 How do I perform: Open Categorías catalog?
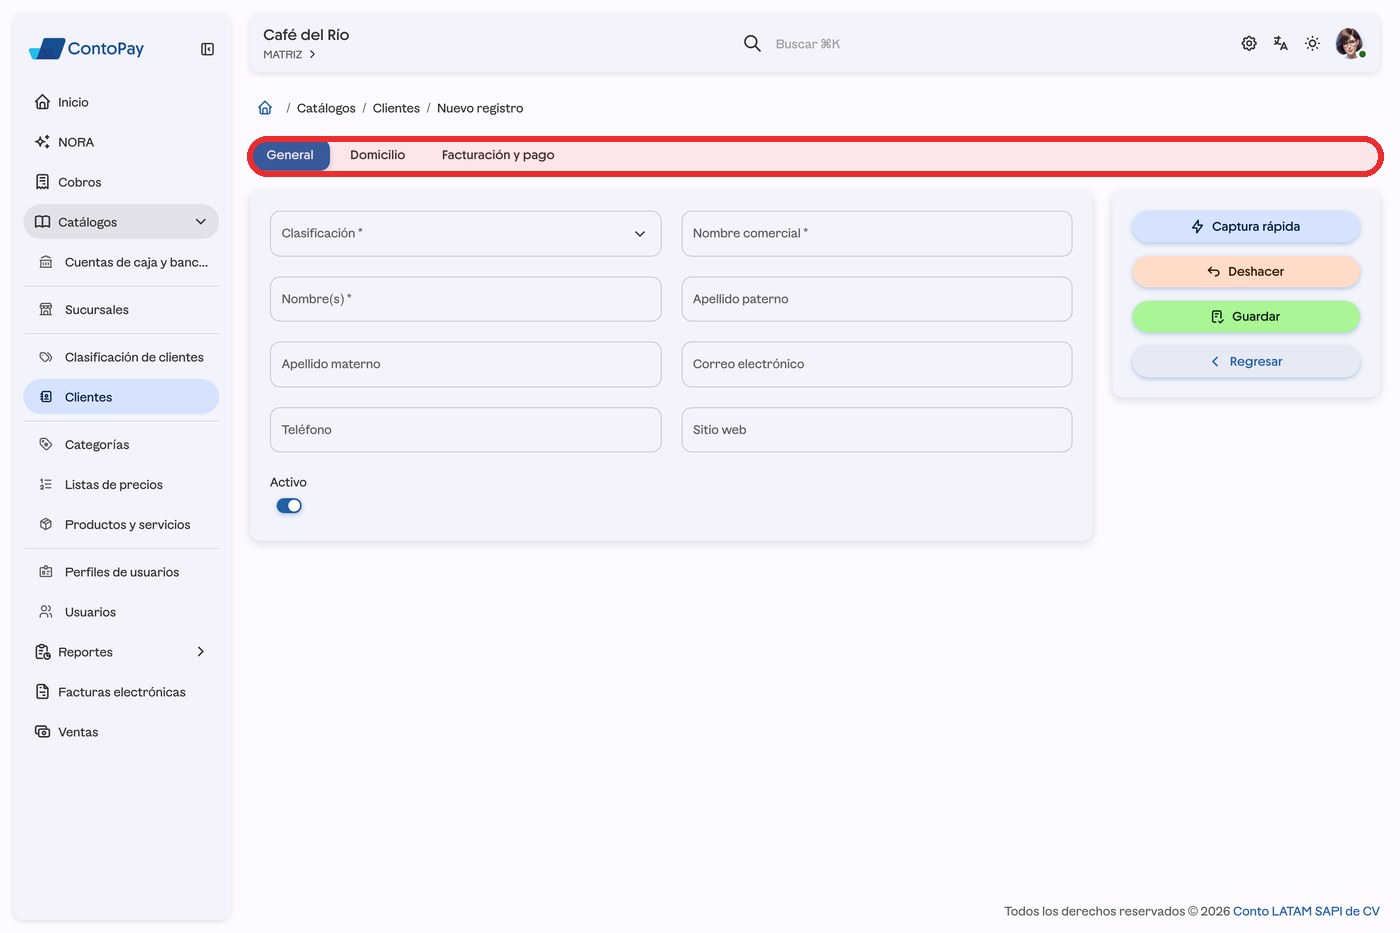[x=121, y=444]
